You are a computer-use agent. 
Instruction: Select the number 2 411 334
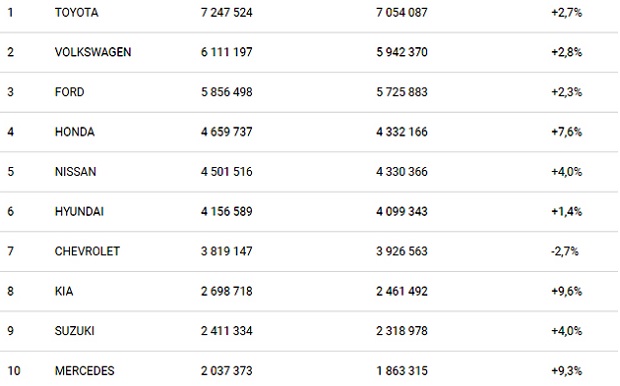pos(227,331)
